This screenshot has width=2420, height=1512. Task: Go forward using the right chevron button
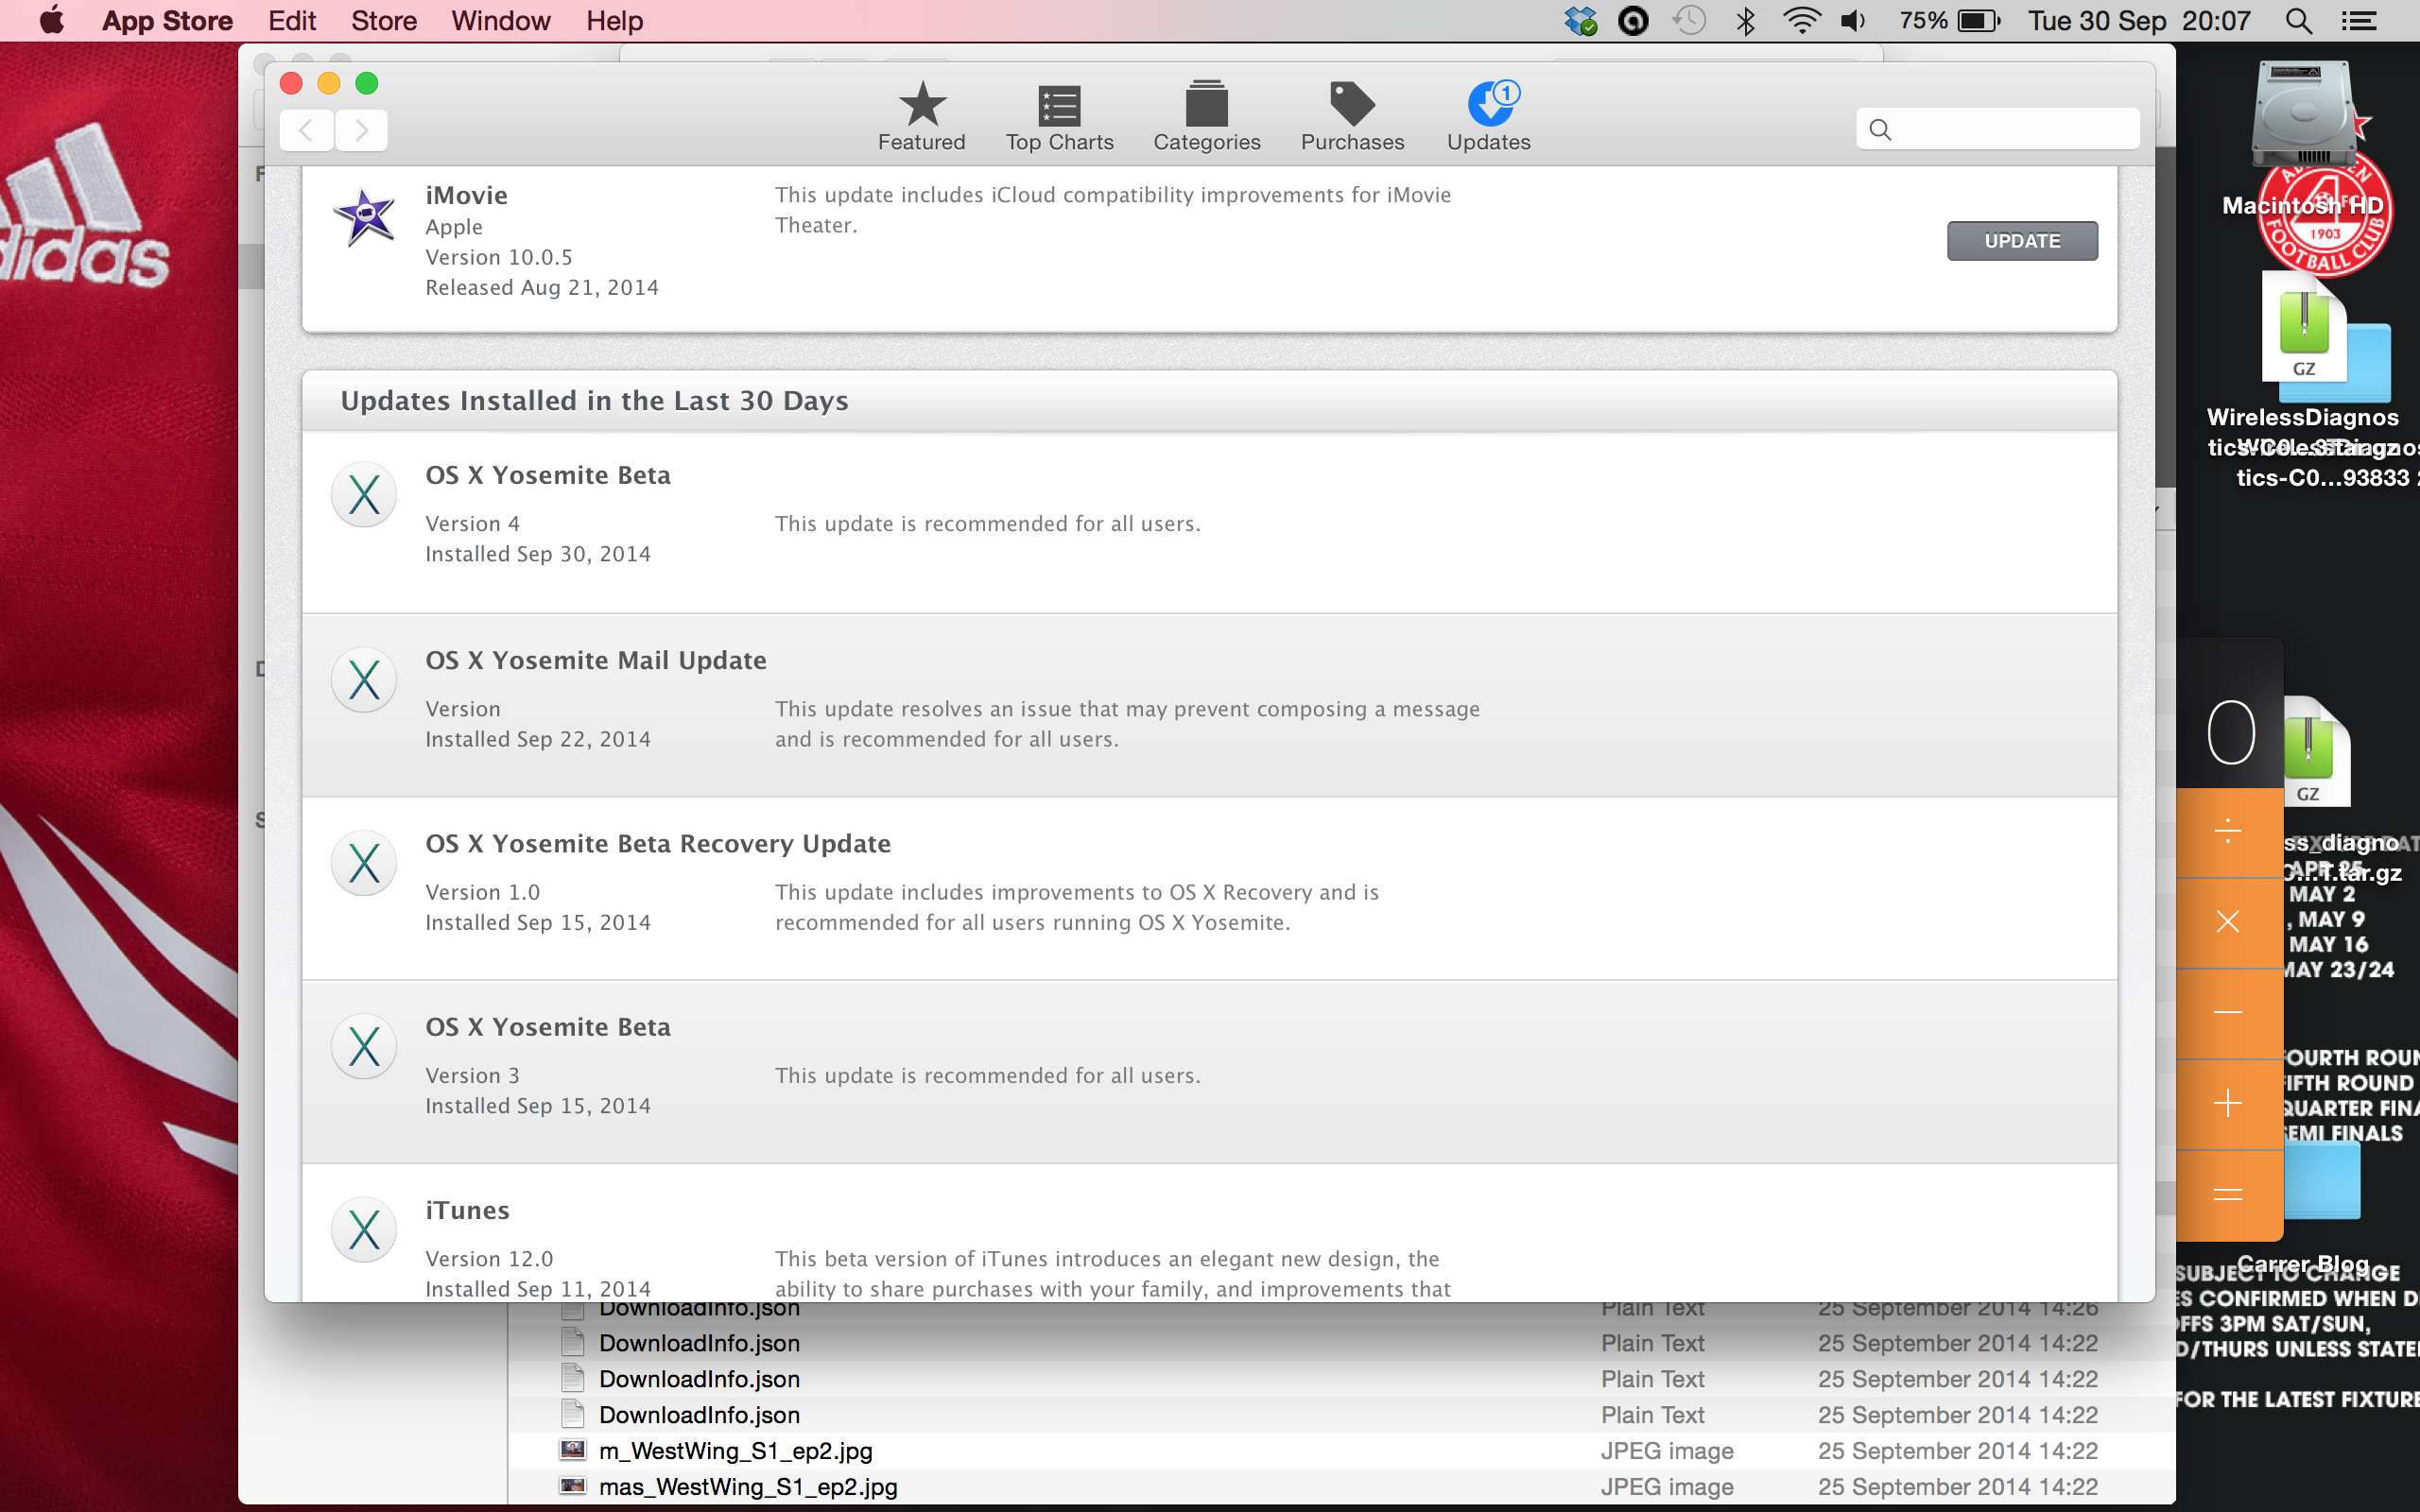pyautogui.click(x=361, y=130)
